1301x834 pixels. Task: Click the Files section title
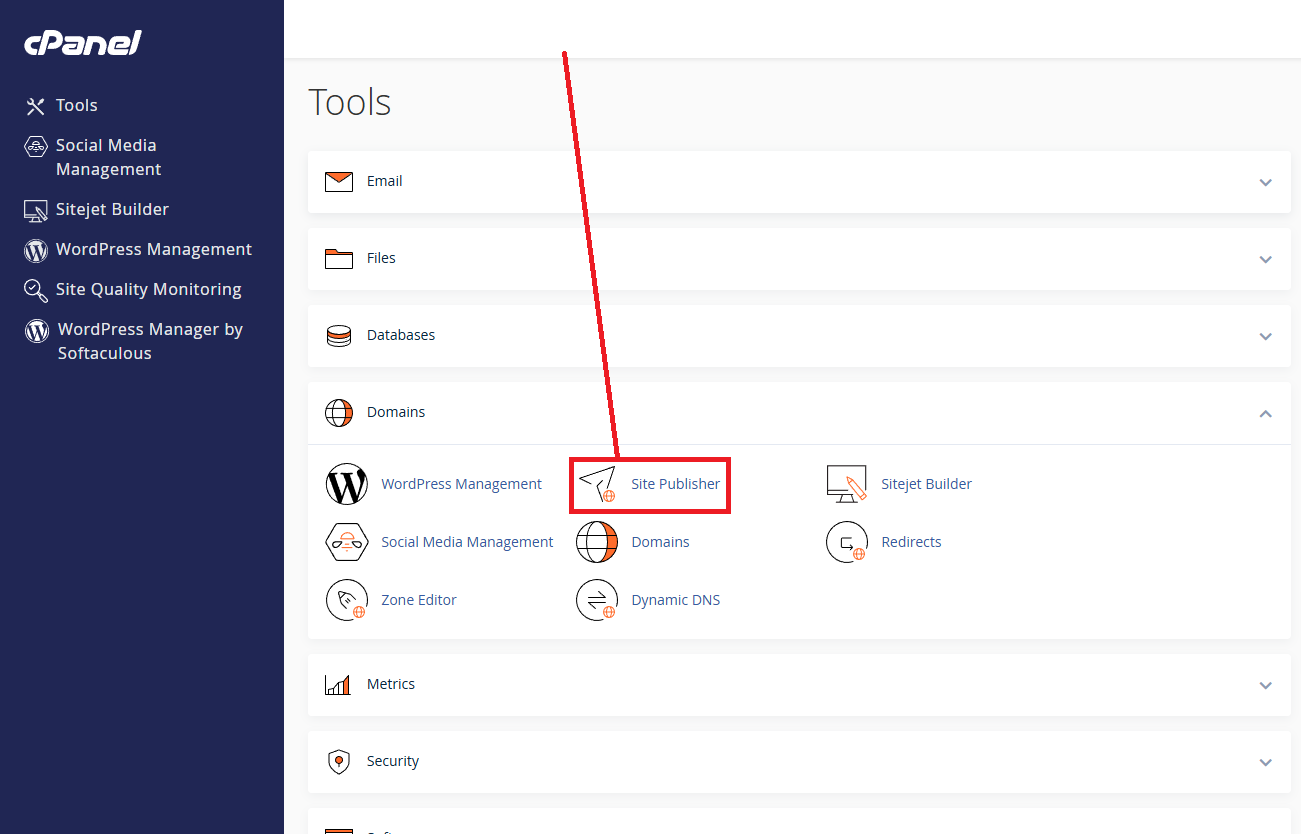(381, 258)
